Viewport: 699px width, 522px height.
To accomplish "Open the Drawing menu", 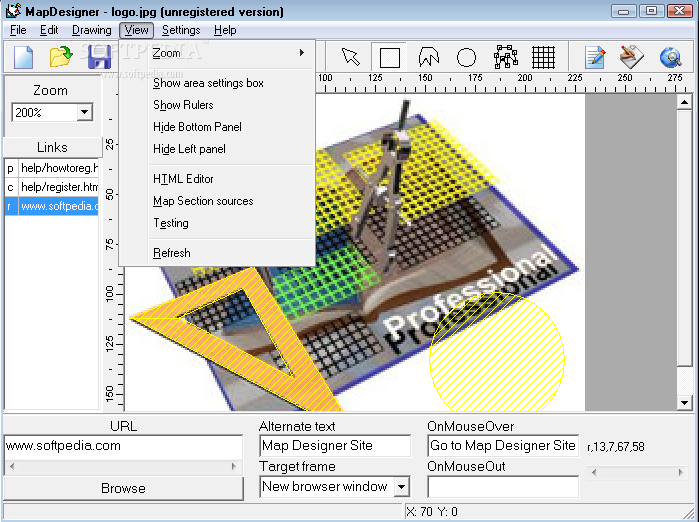I will coord(92,30).
